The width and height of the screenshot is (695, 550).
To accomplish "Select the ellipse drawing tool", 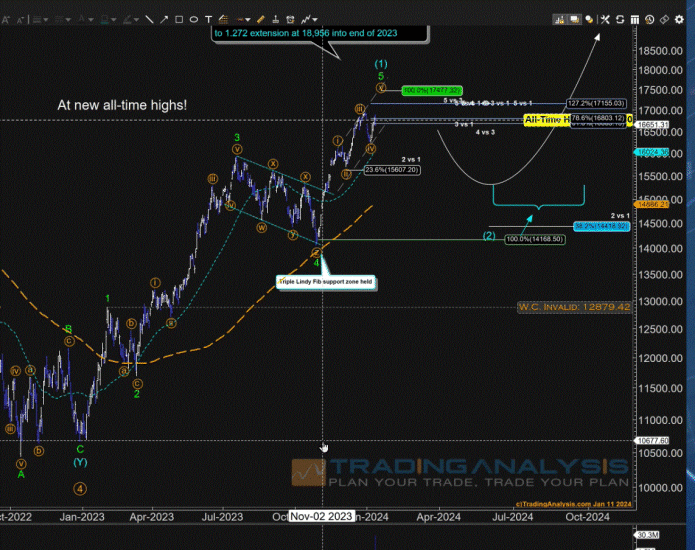I will coord(193,19).
